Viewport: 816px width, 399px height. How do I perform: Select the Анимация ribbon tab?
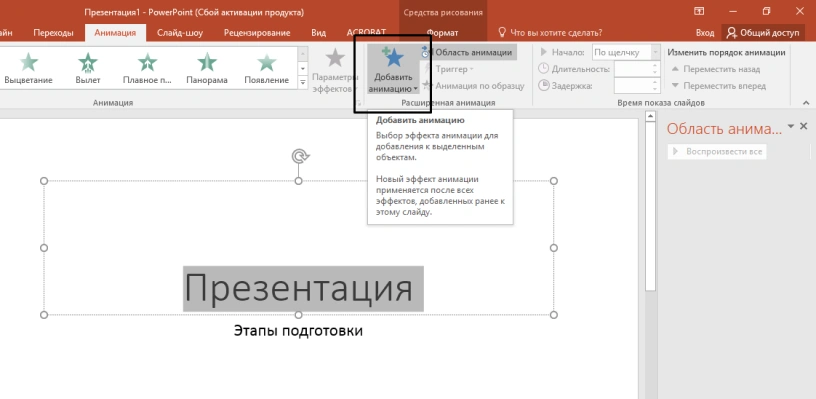click(x=115, y=33)
